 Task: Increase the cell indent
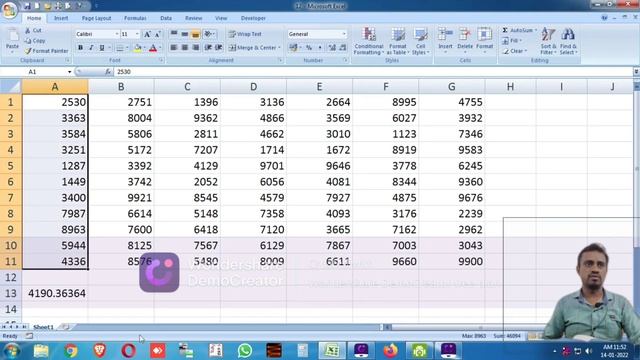pos(219,48)
